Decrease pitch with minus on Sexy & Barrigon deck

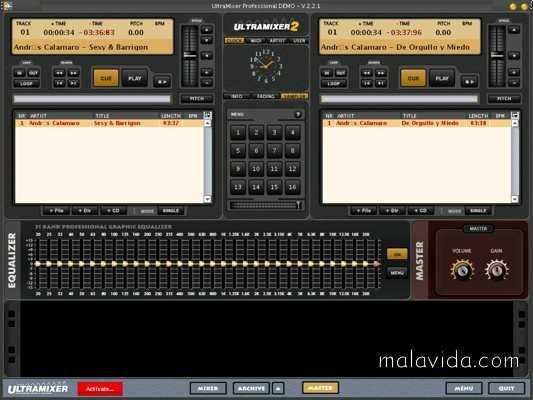tap(206, 83)
